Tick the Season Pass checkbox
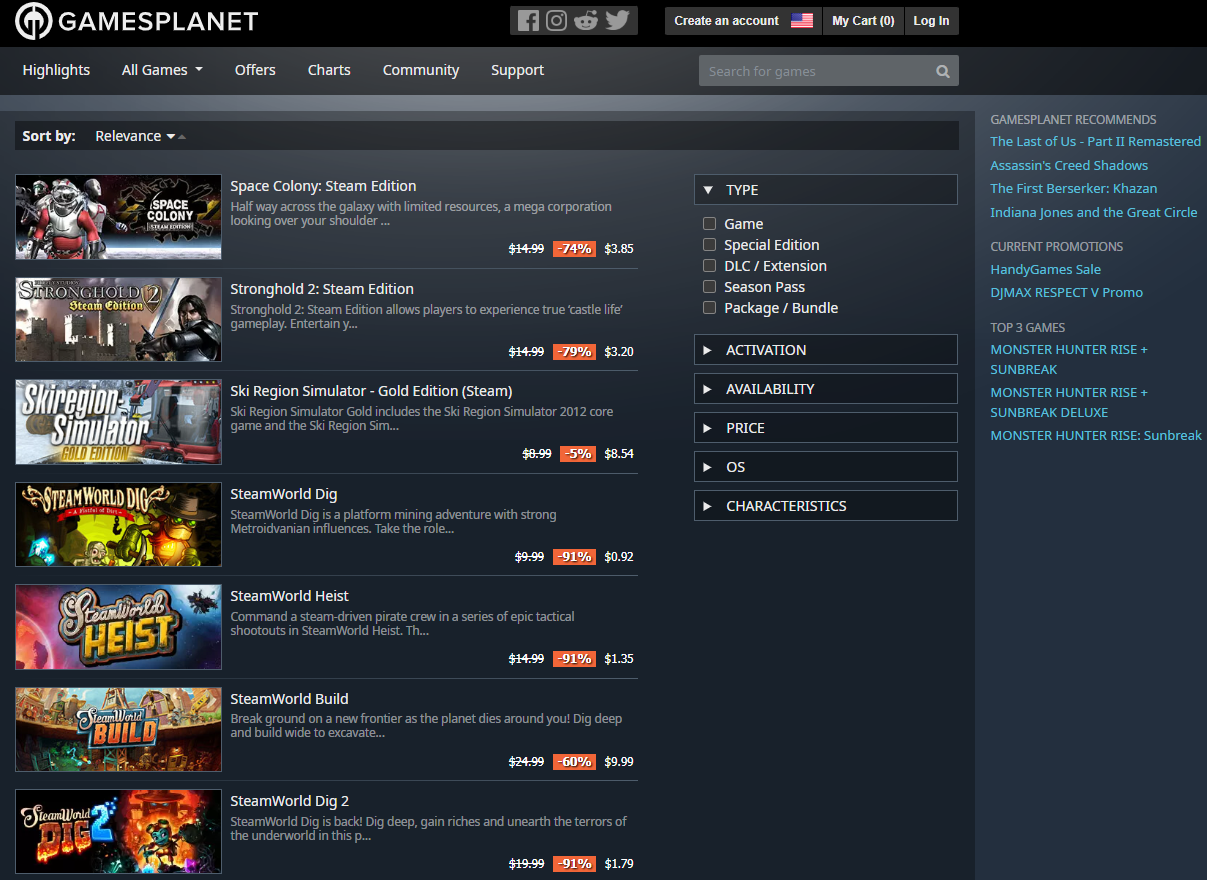The image size is (1207, 880). (x=709, y=287)
